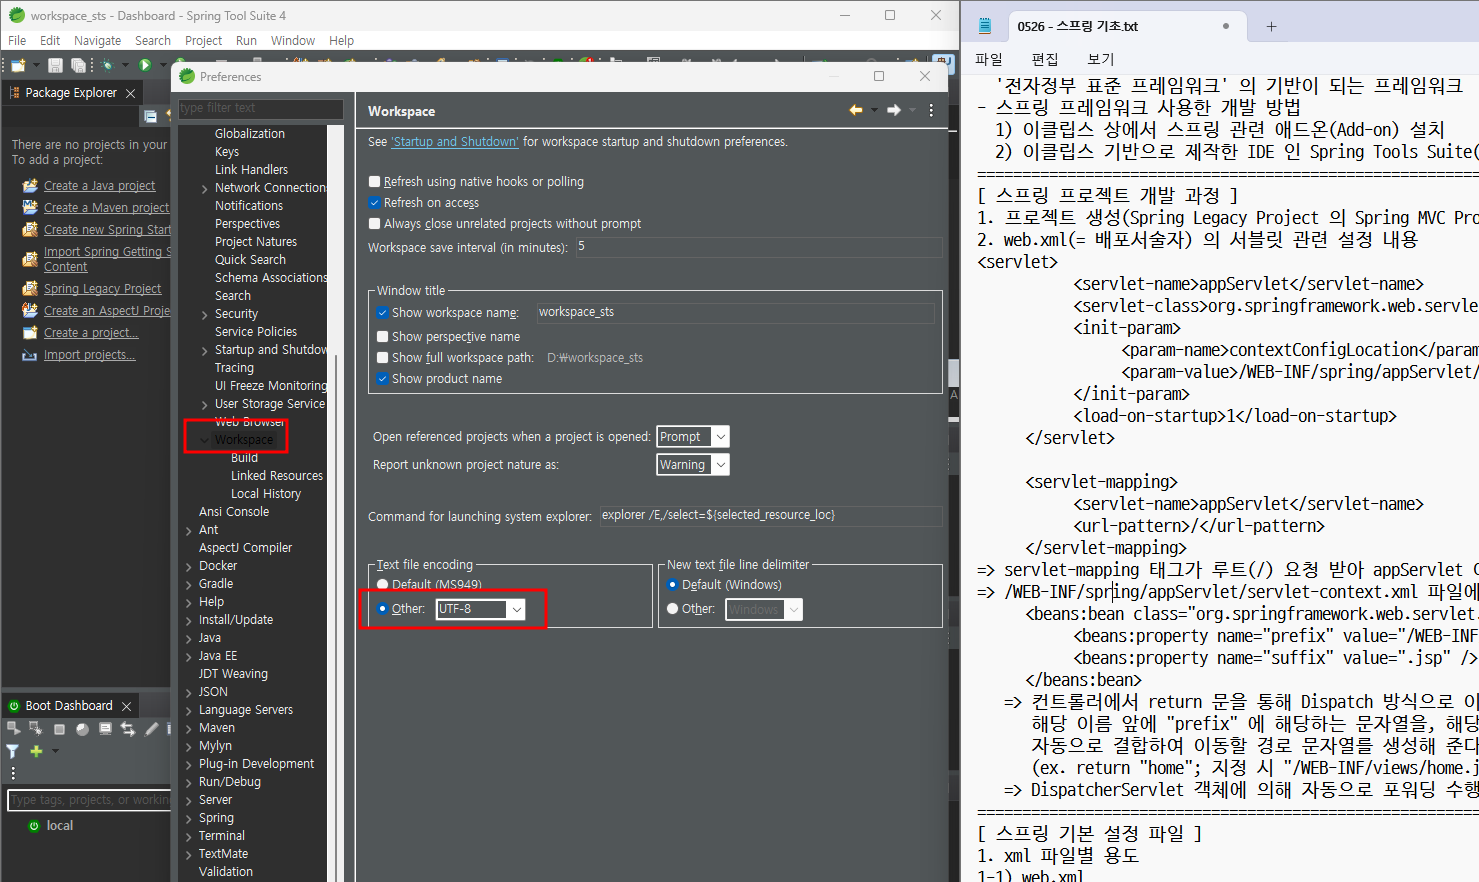Open the three-dot view menu in Boot Dashboard
Screen dimensions: 1479x882
(x=13, y=773)
